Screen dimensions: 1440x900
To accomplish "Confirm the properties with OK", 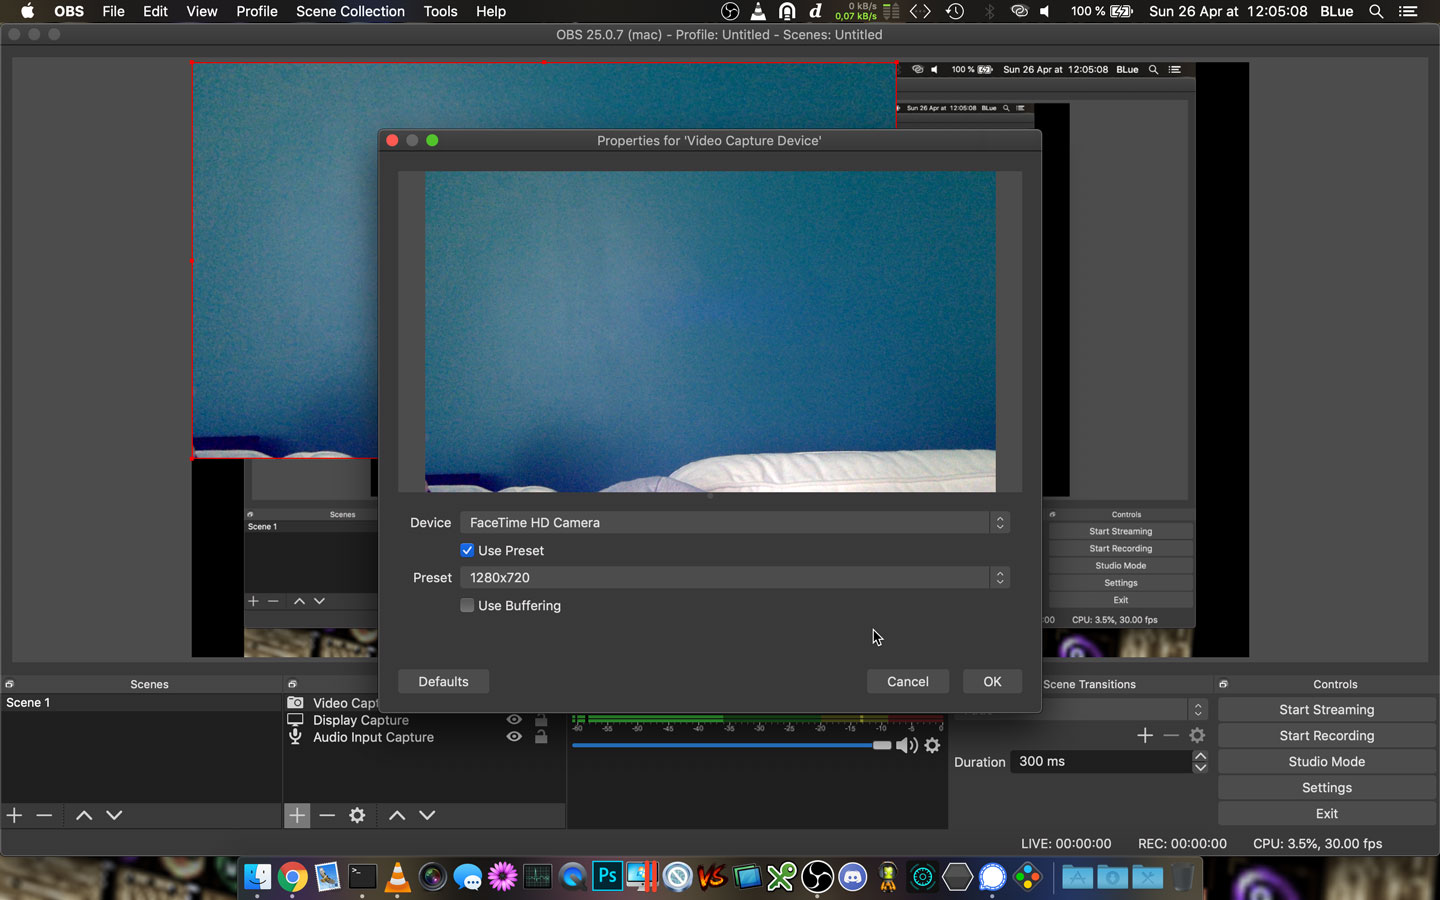I will click(992, 681).
